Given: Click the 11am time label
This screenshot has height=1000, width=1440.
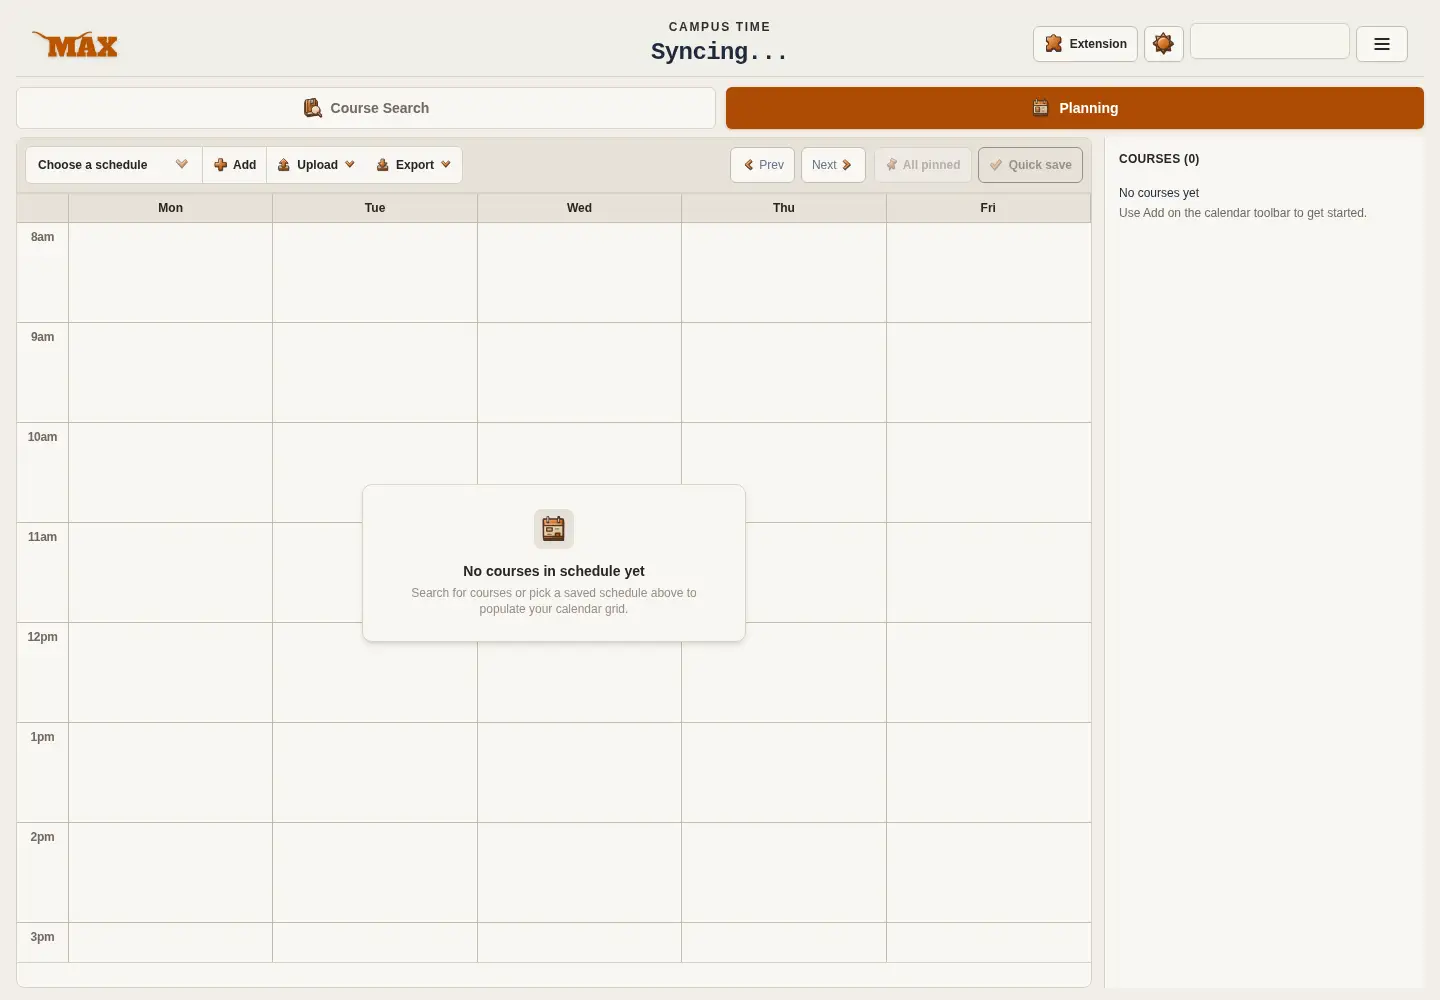Looking at the screenshot, I should [x=43, y=537].
